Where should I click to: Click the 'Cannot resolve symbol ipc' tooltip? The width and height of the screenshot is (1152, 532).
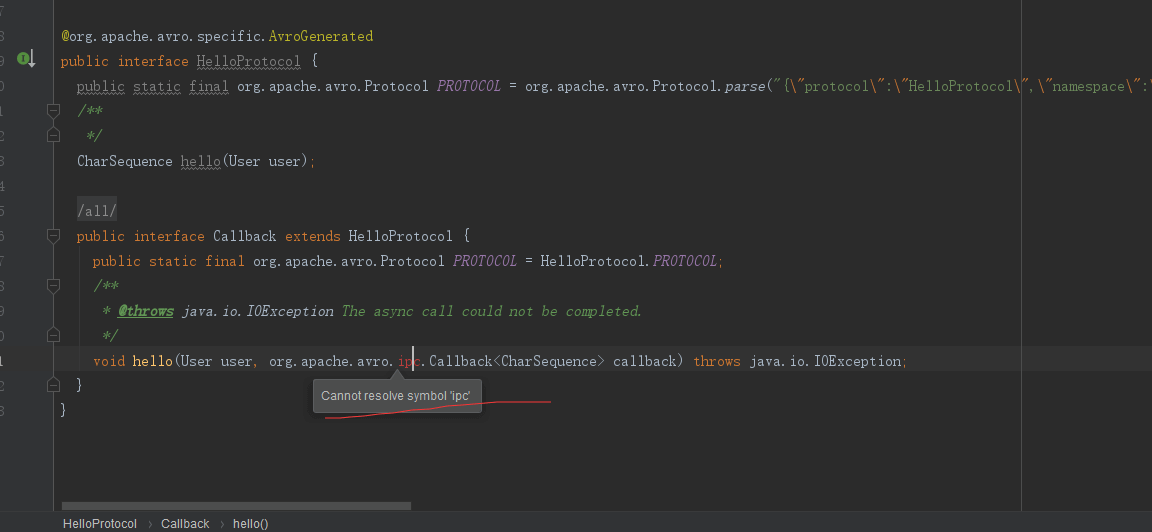click(396, 396)
